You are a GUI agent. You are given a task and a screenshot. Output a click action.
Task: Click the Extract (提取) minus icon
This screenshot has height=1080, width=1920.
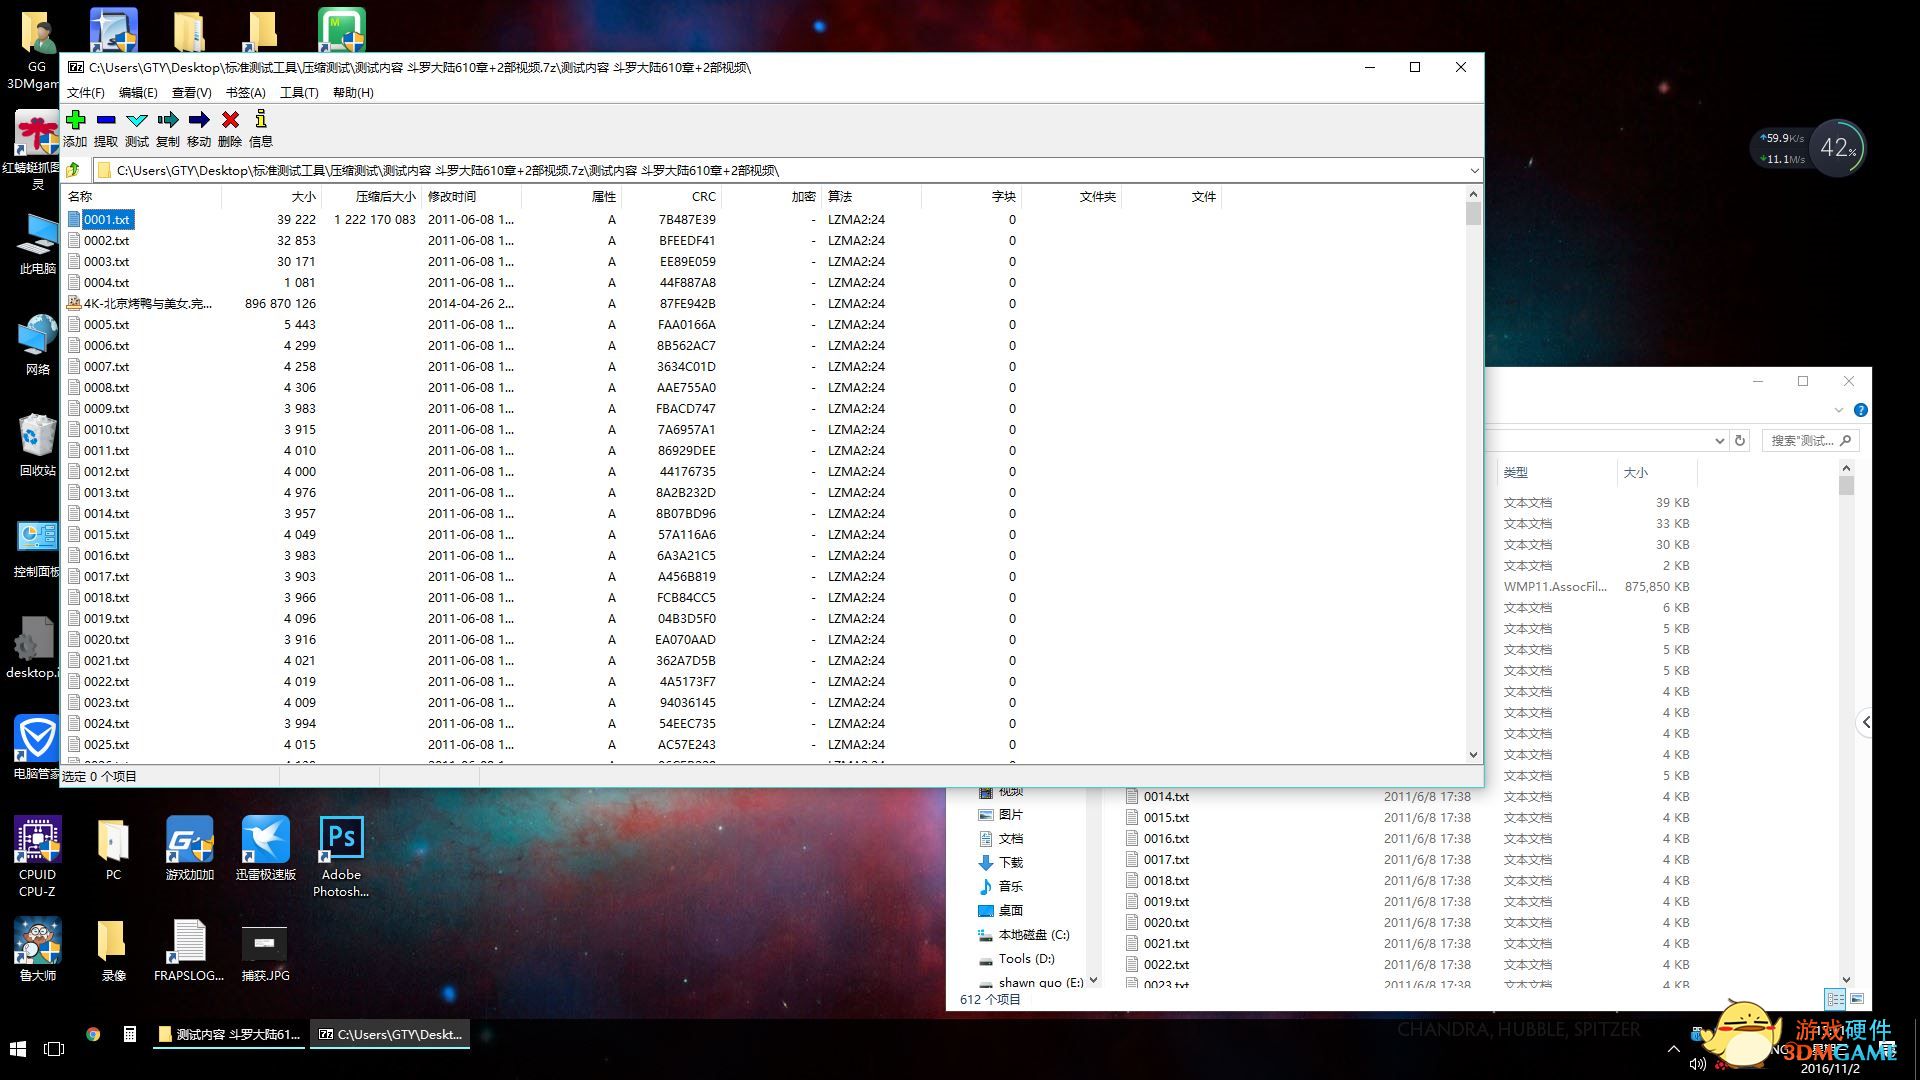click(106, 120)
